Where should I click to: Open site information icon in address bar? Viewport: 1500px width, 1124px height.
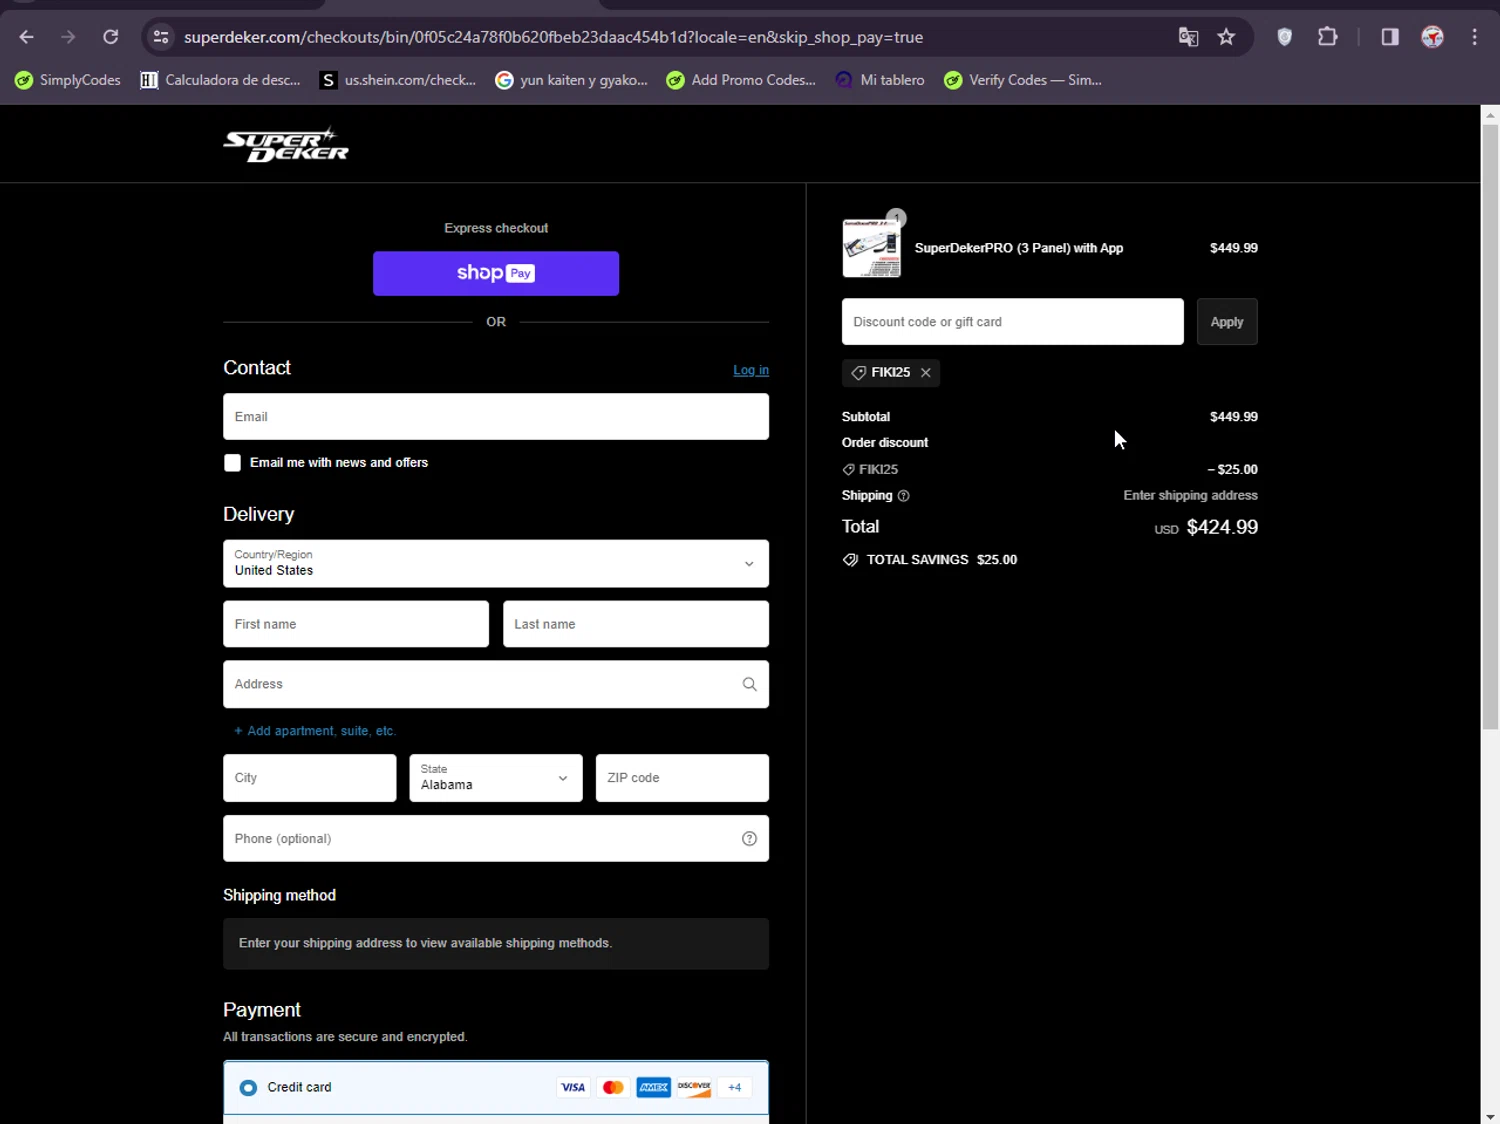tap(160, 37)
